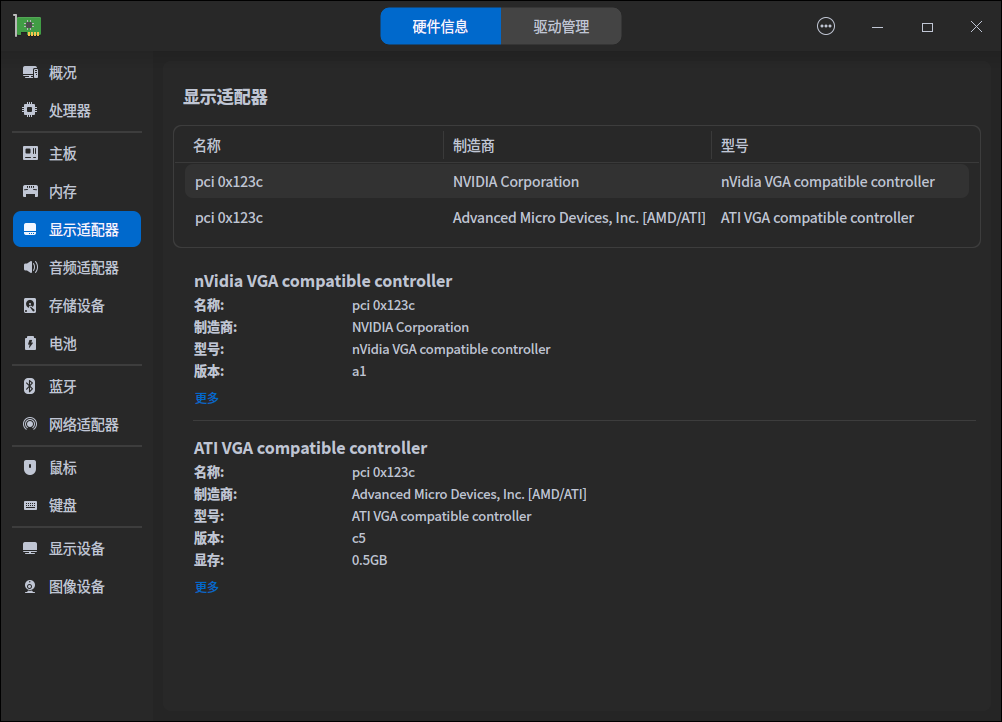The width and height of the screenshot is (1002, 722).
Task: Expand 更多 under NVIDIA controller details
Action: [x=206, y=398]
